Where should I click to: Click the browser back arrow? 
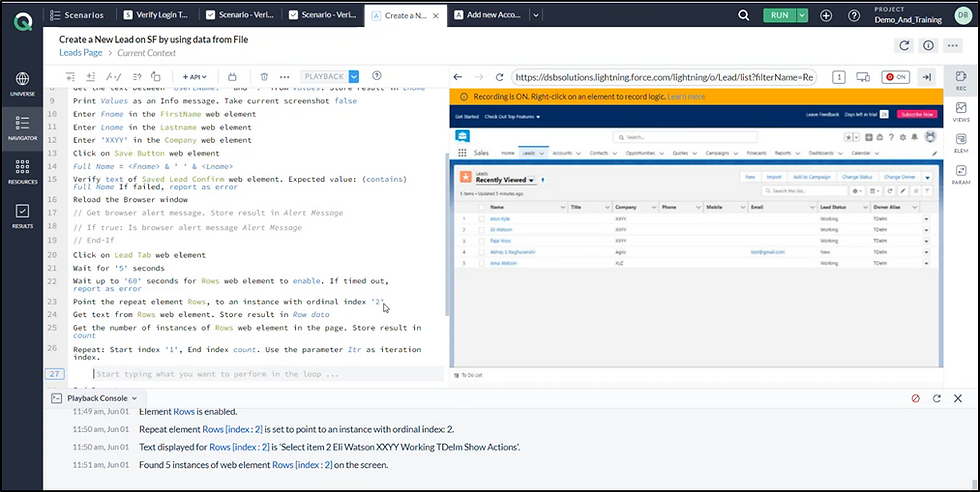(x=458, y=77)
